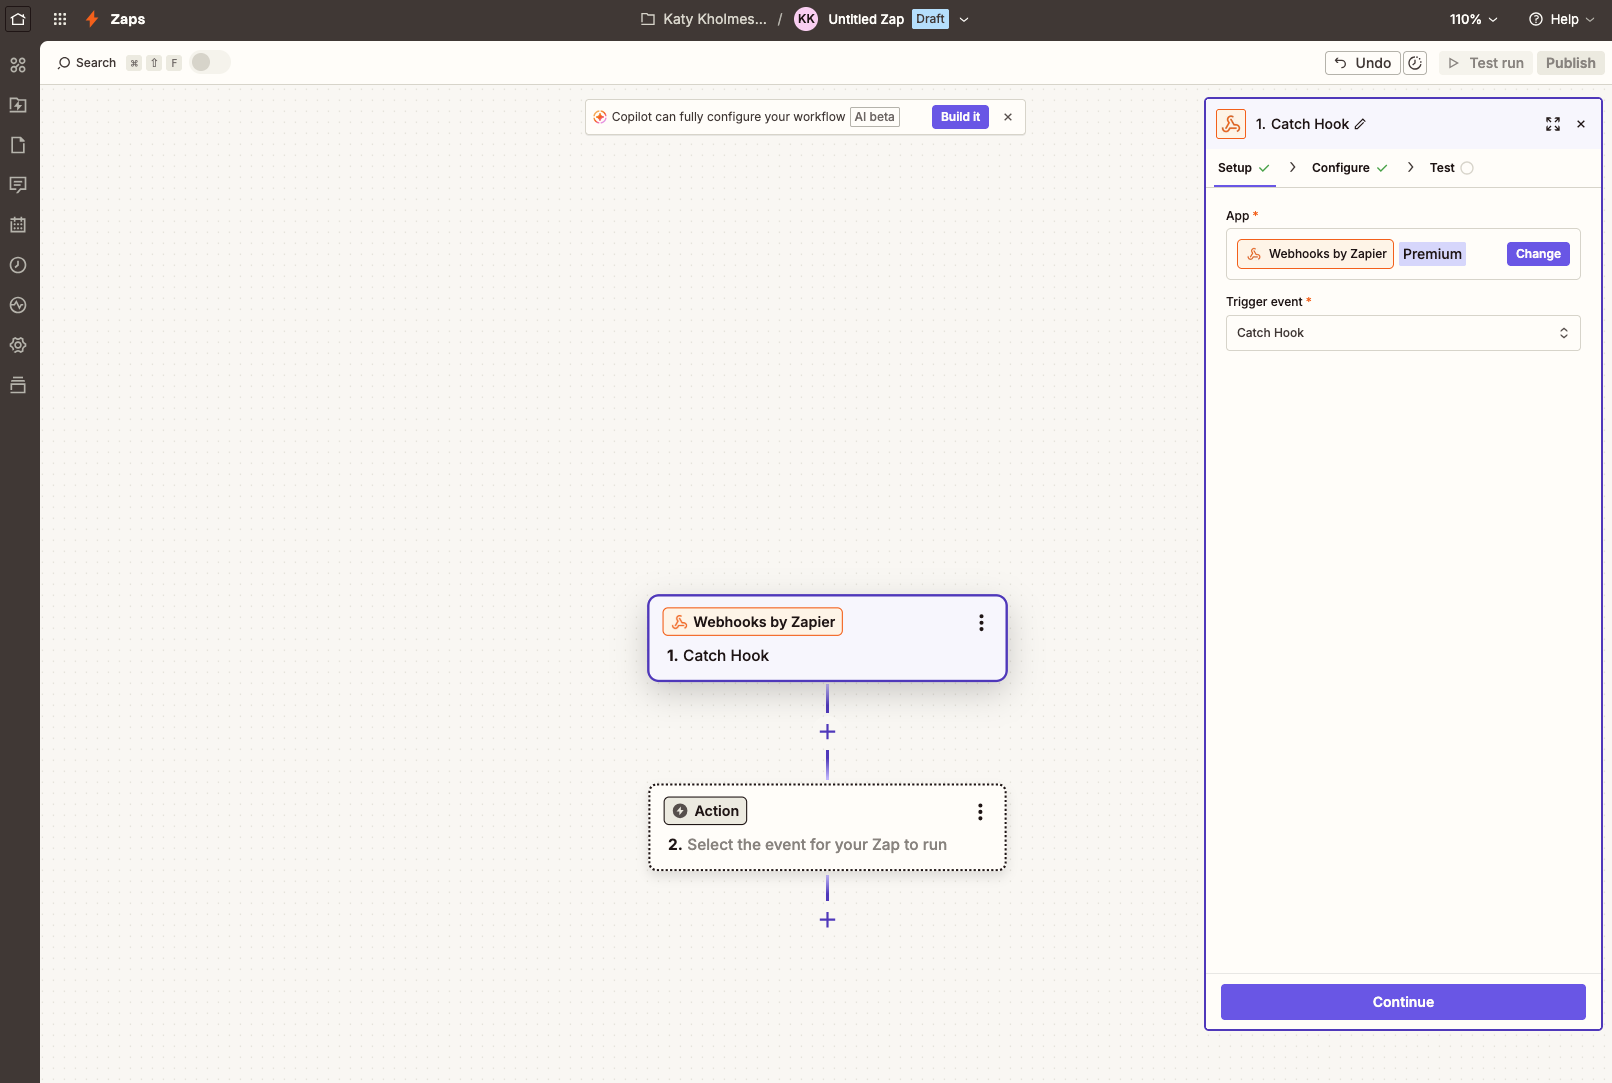The width and height of the screenshot is (1612, 1083).
Task: Edit step name with pencil icon
Action: [x=1360, y=124]
